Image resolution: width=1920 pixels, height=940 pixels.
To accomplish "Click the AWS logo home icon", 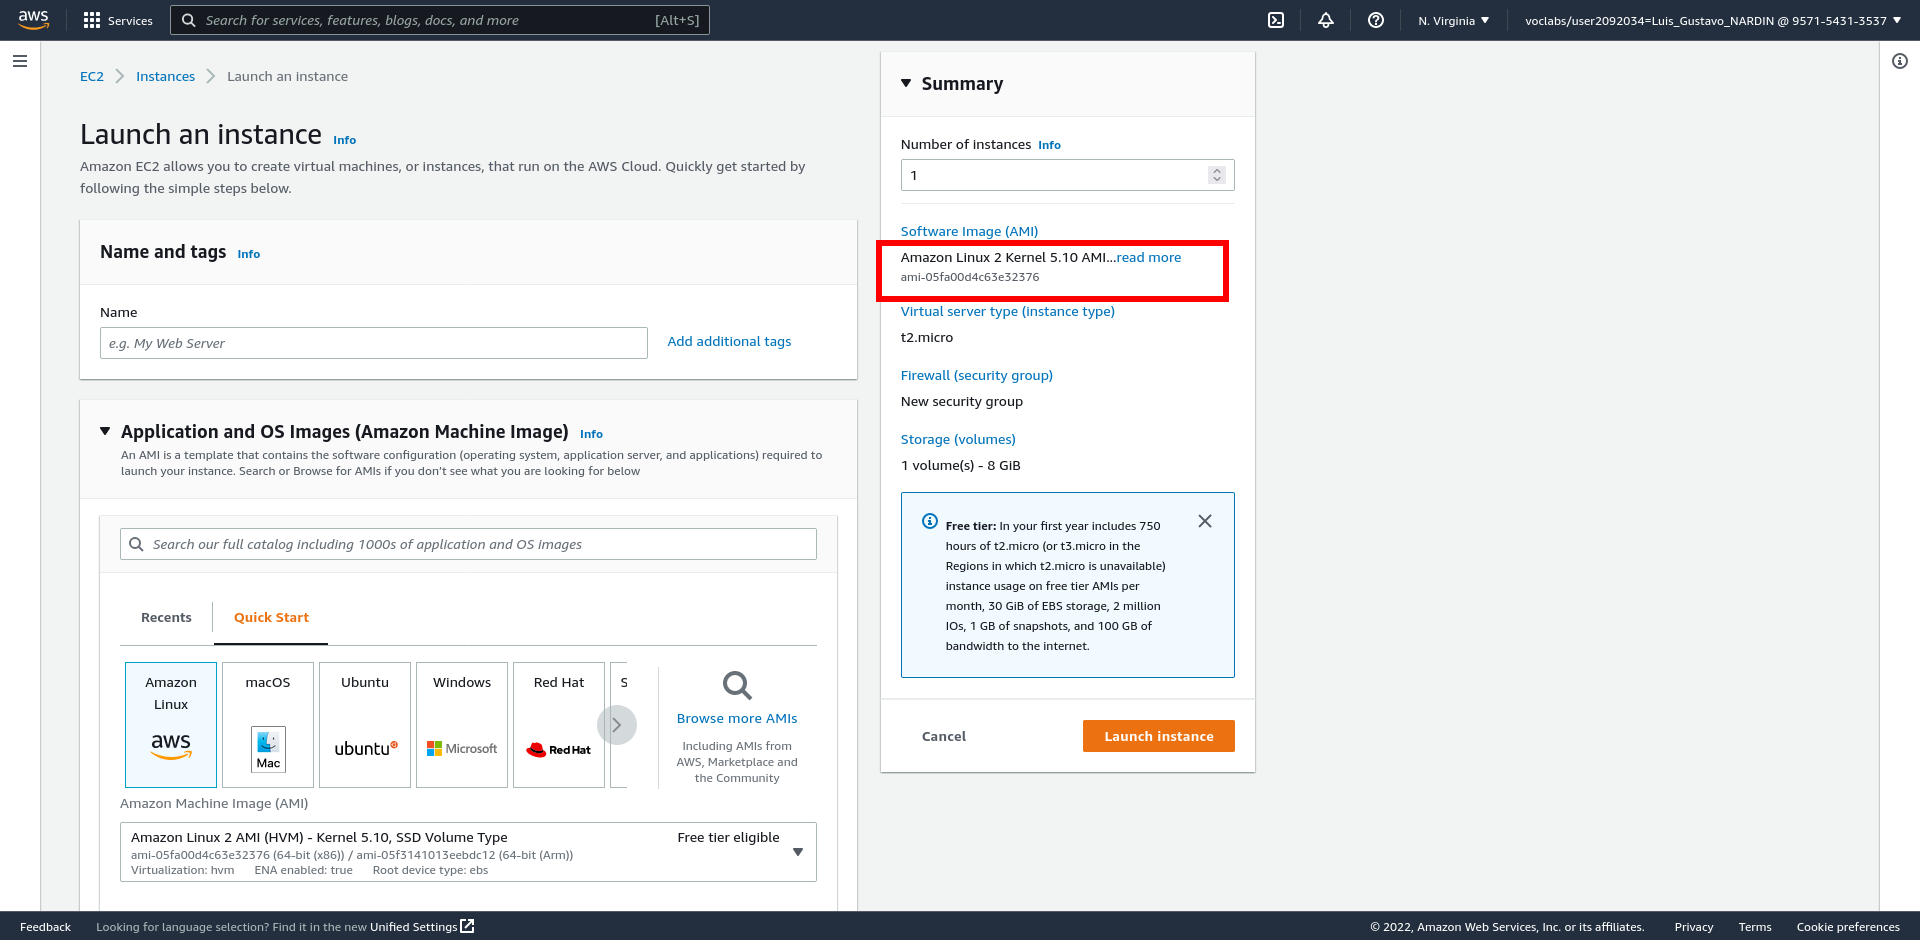I will tap(34, 20).
